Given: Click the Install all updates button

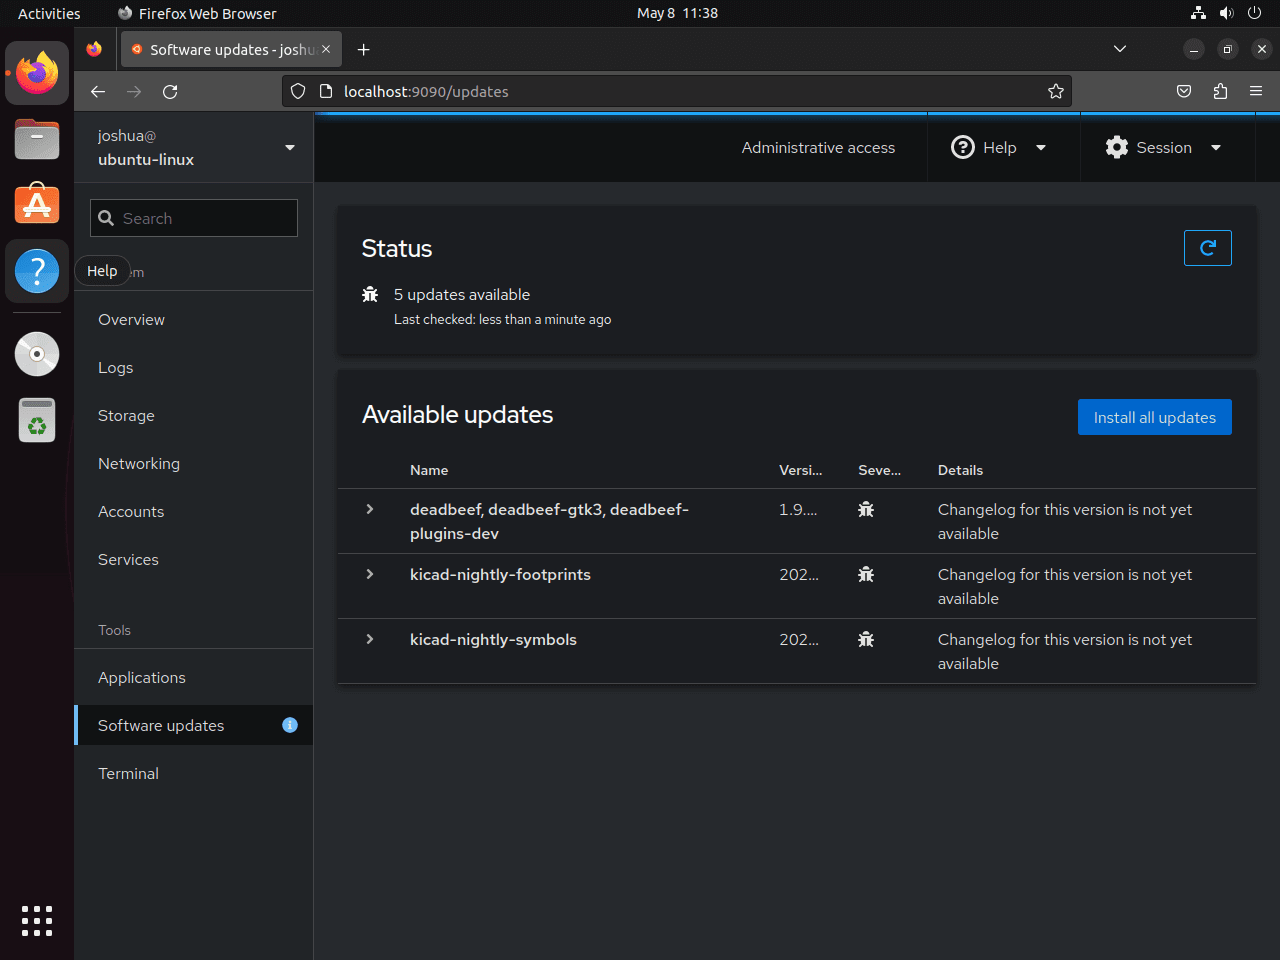Looking at the screenshot, I should click(1154, 417).
